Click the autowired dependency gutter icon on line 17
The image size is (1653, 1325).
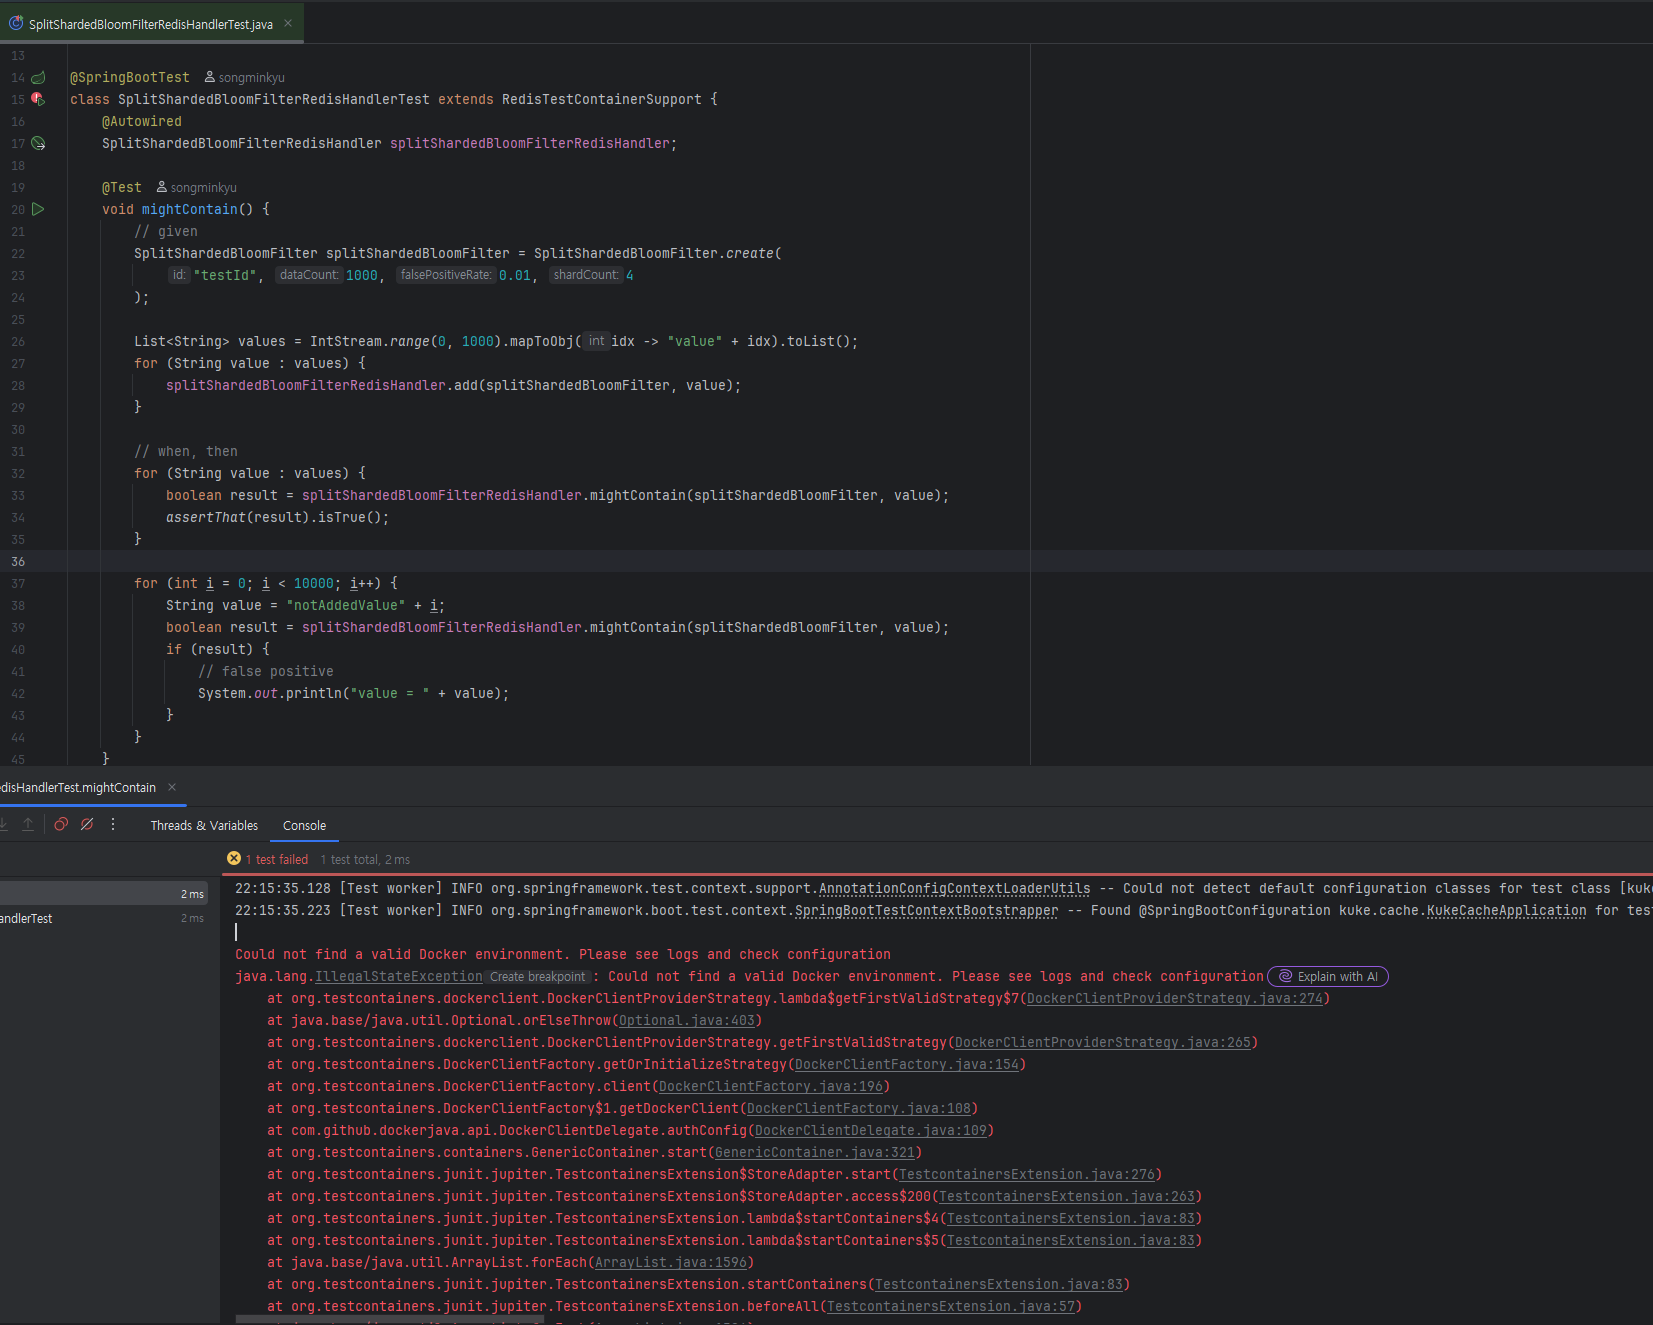click(38, 143)
